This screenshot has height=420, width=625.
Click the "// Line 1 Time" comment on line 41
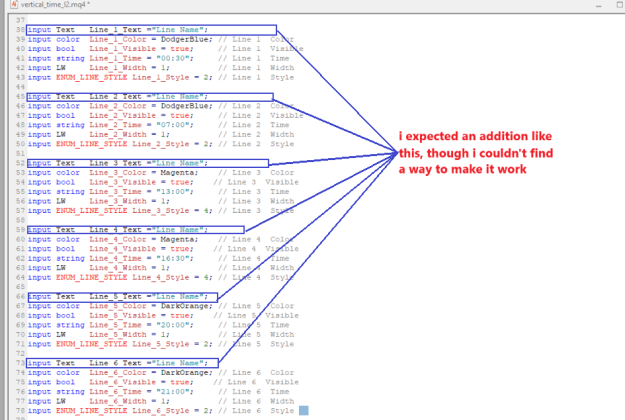pyautogui.click(x=254, y=59)
